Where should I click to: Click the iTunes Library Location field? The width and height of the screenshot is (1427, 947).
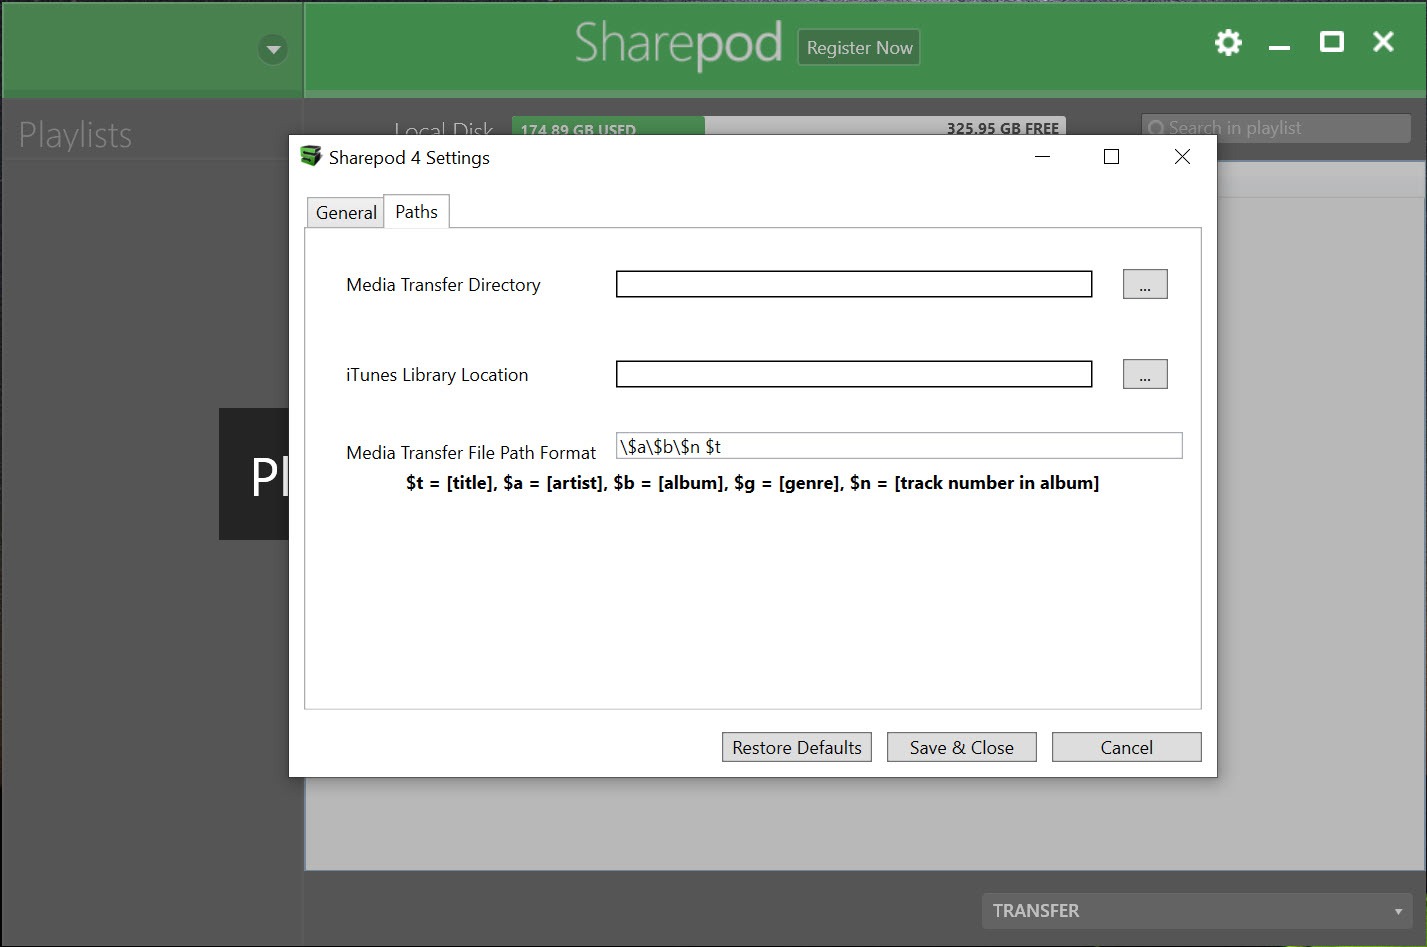pyautogui.click(x=854, y=374)
